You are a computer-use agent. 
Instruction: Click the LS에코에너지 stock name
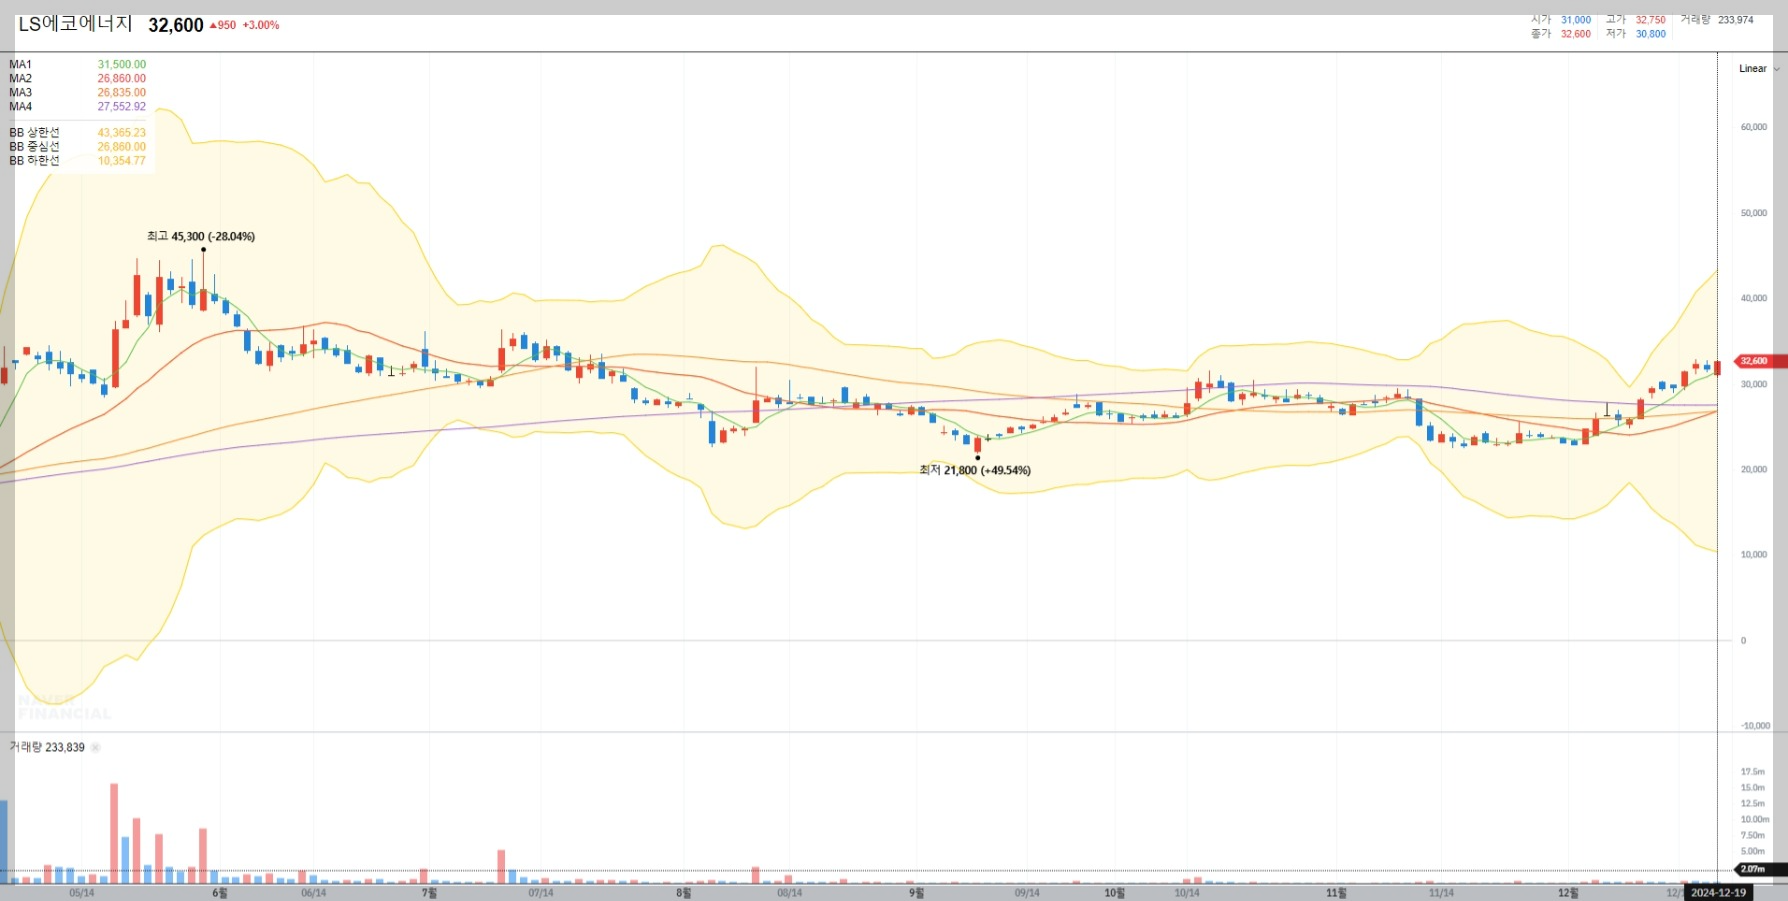pyautogui.click(x=75, y=24)
